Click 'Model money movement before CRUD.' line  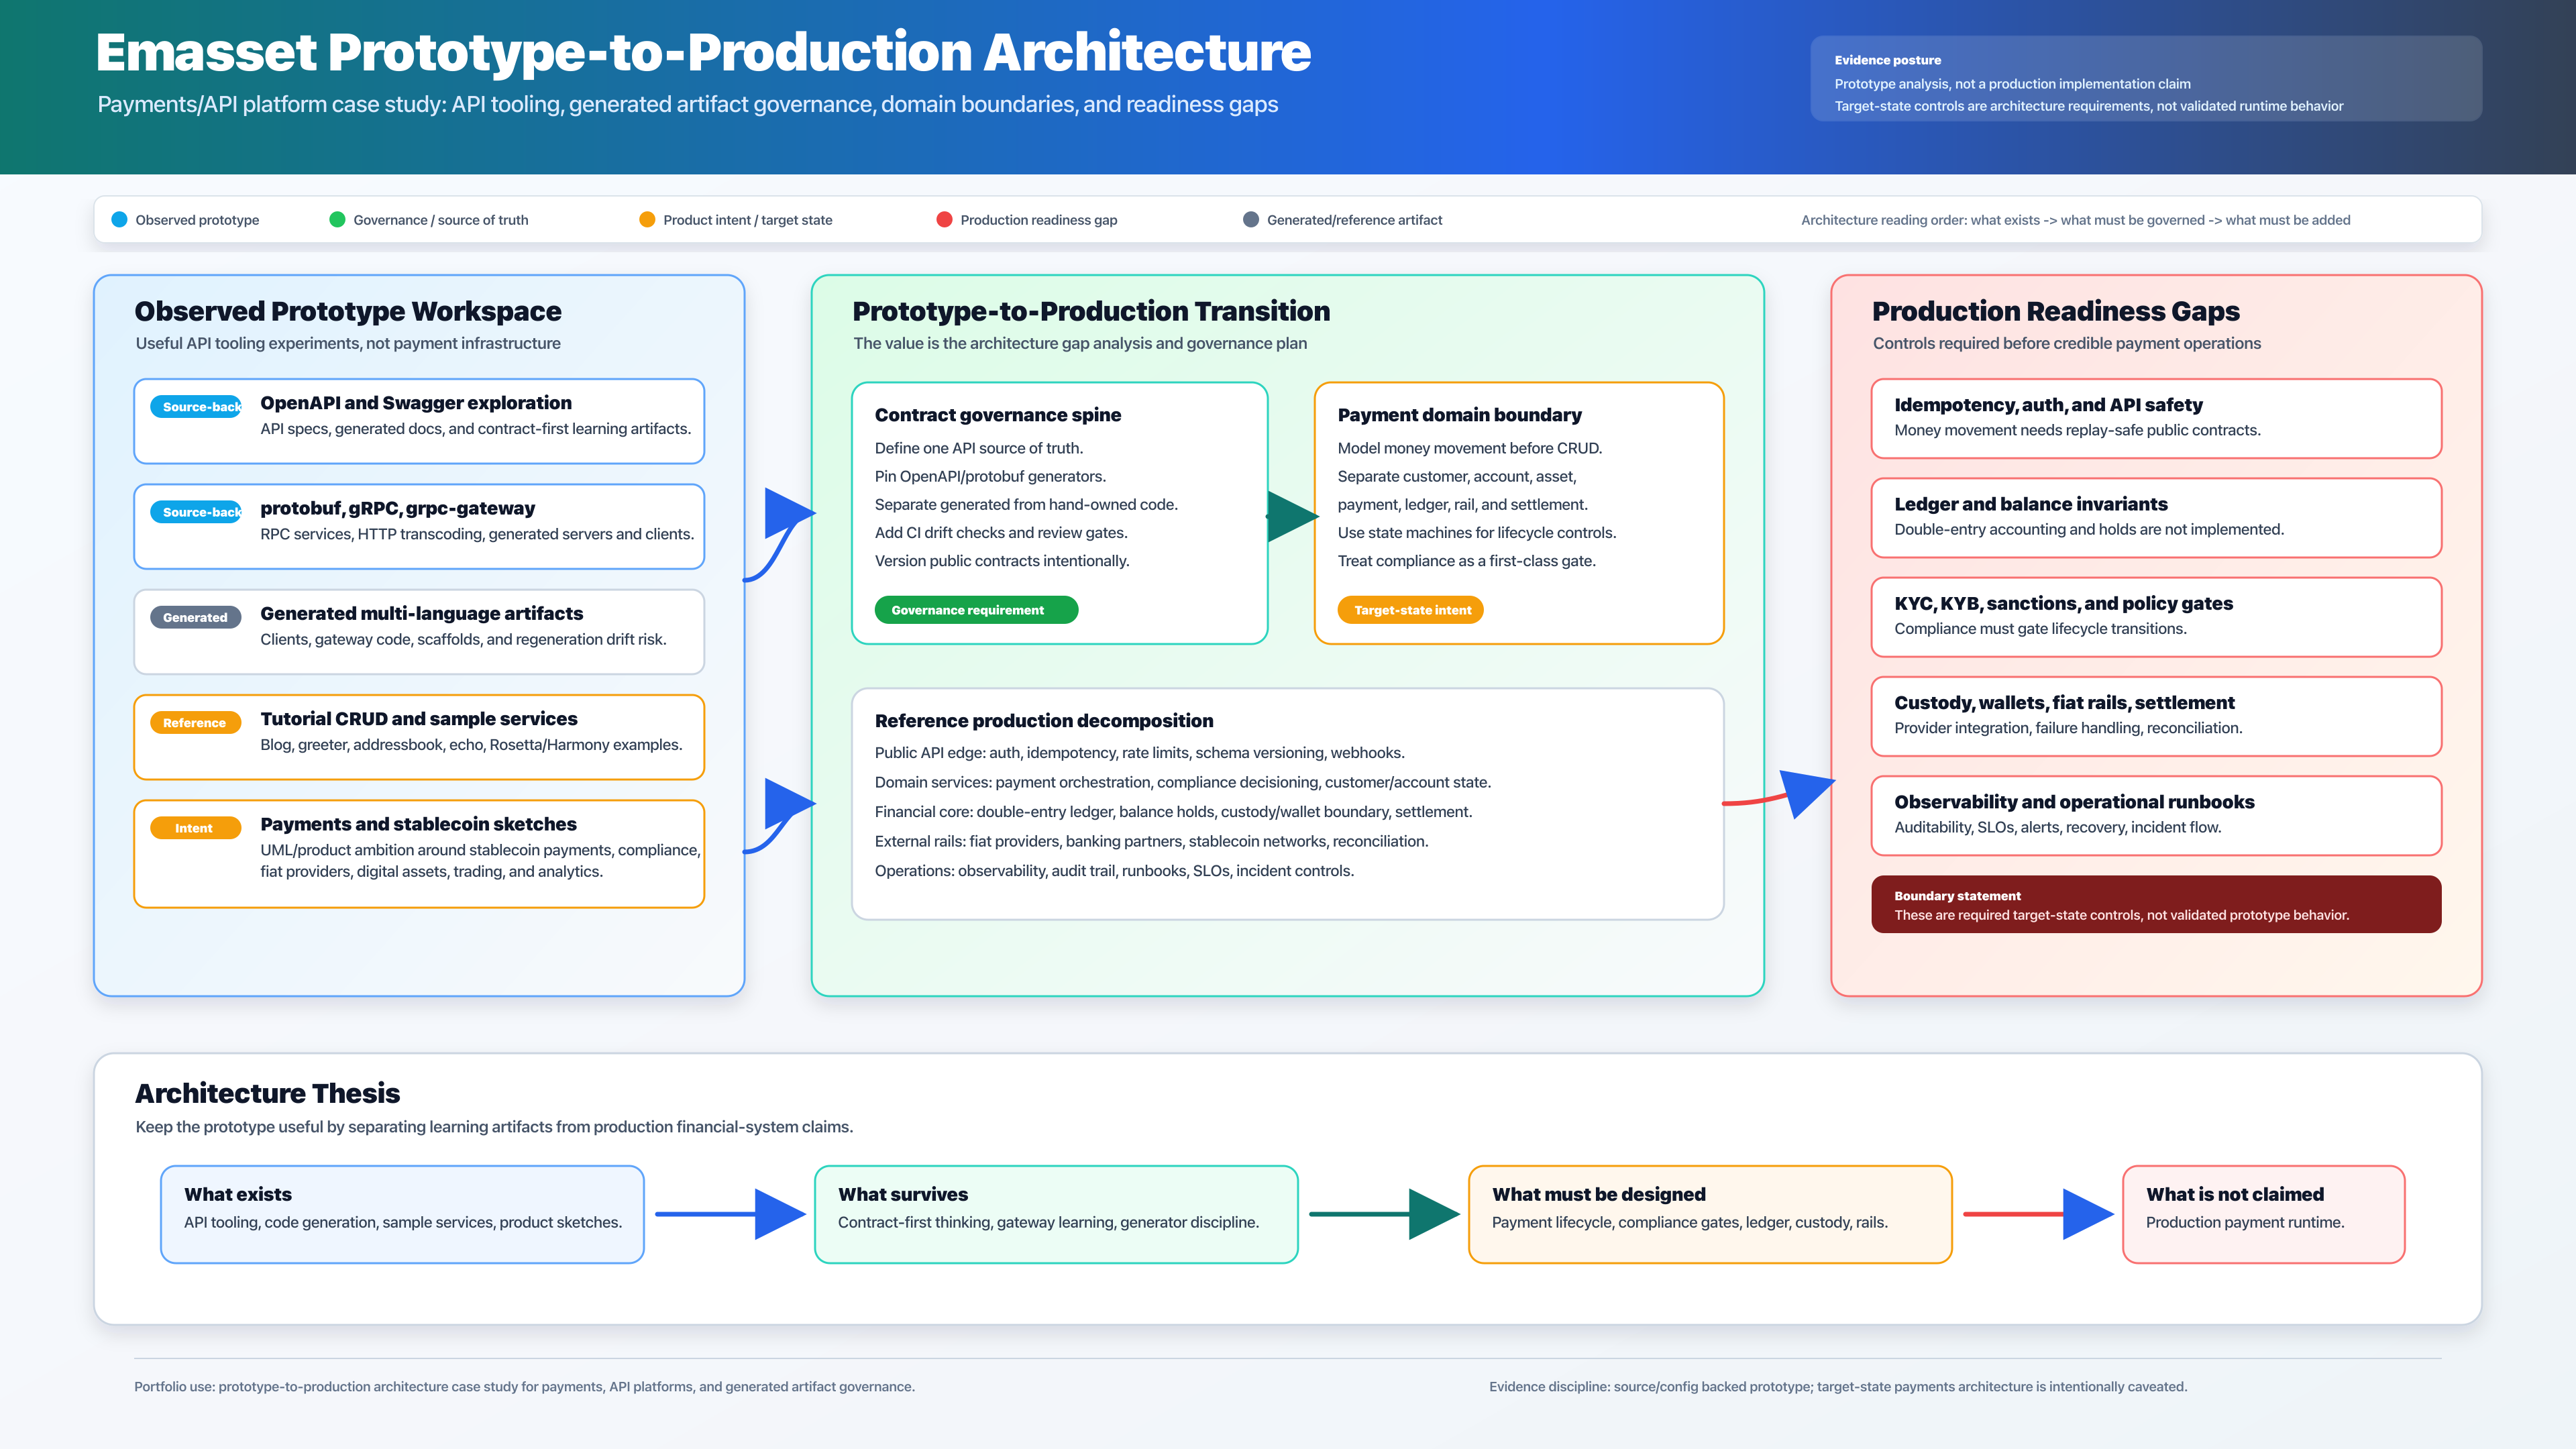1470,448
